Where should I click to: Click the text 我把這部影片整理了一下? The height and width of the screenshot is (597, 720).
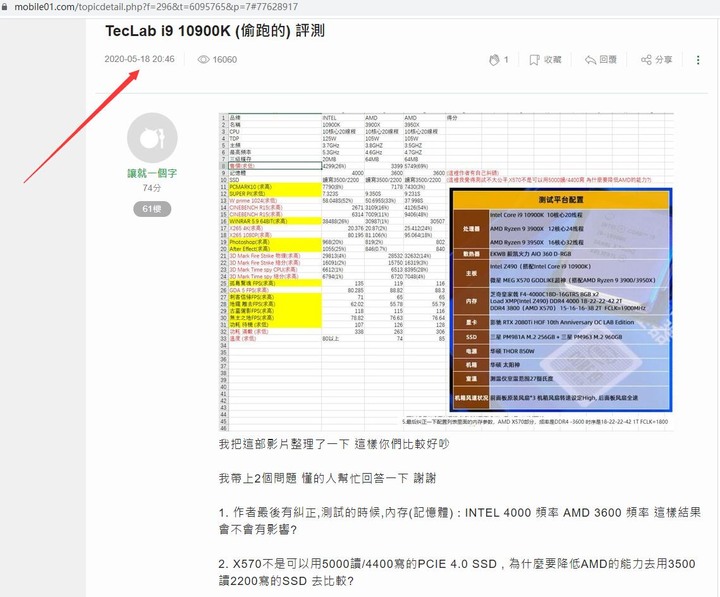[x=284, y=444]
